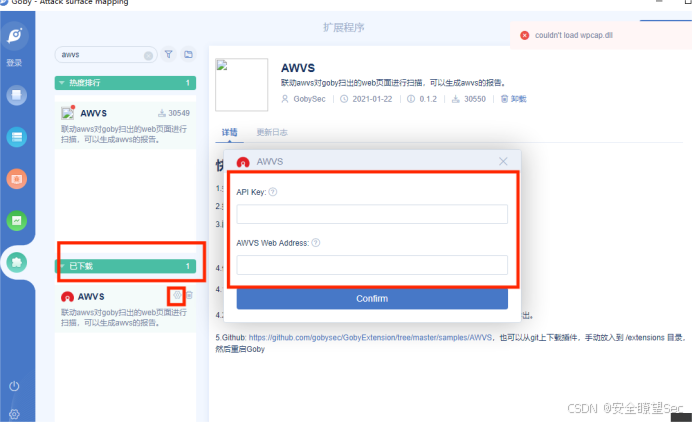Viewport: 692px width, 422px height.
Task: Click the 0.1.2 version text
Action: pyautogui.click(x=428, y=99)
